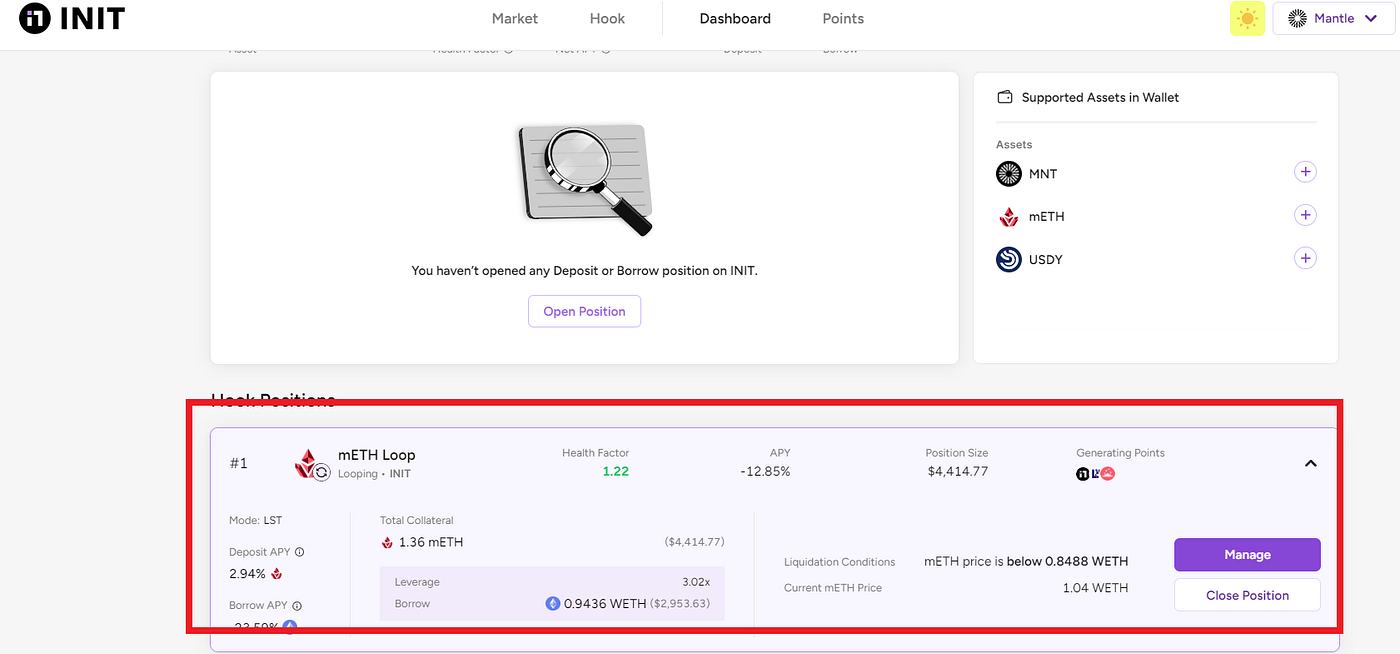Open the Points tab

click(843, 18)
